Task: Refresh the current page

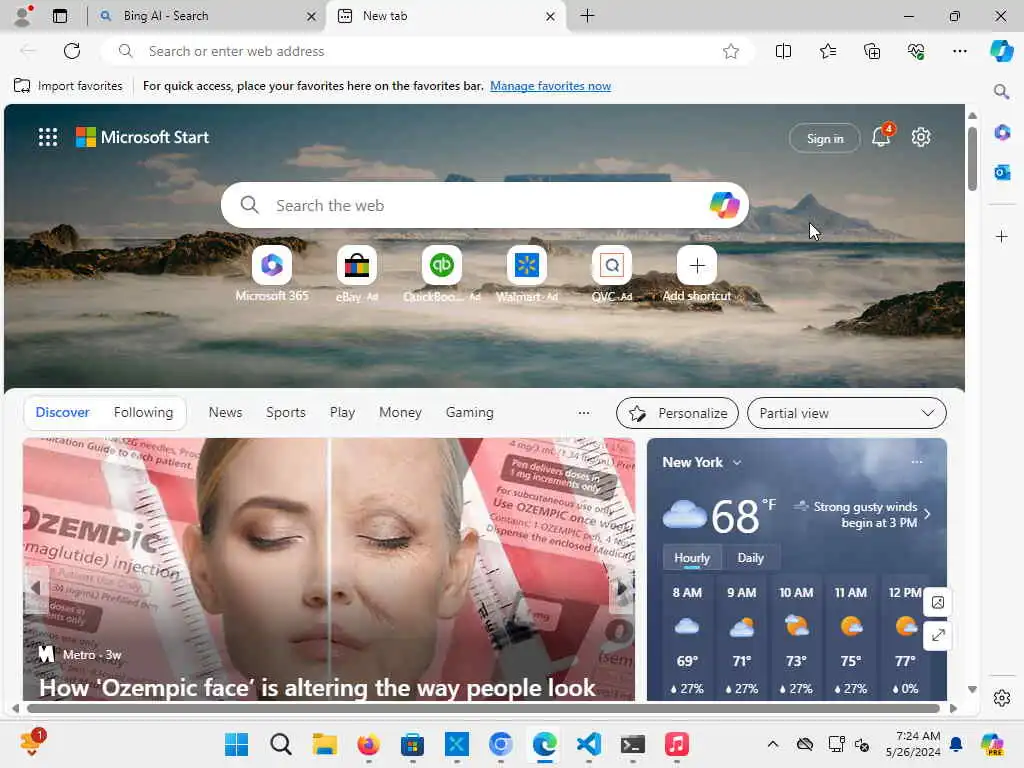Action: [72, 51]
